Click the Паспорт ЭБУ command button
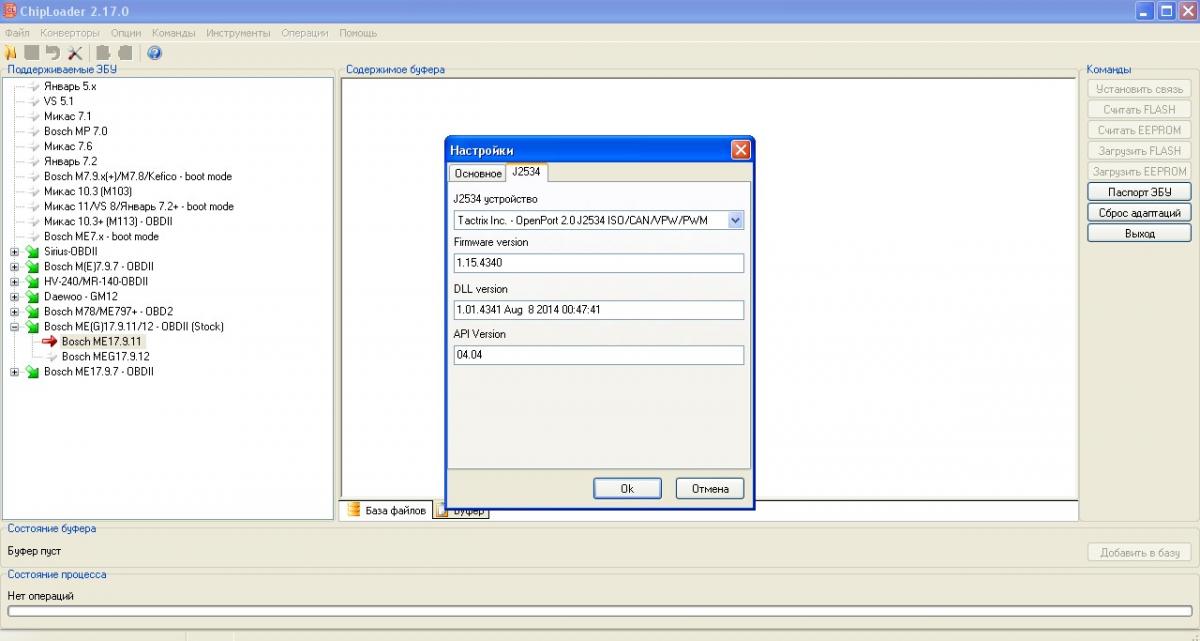 [1139, 192]
